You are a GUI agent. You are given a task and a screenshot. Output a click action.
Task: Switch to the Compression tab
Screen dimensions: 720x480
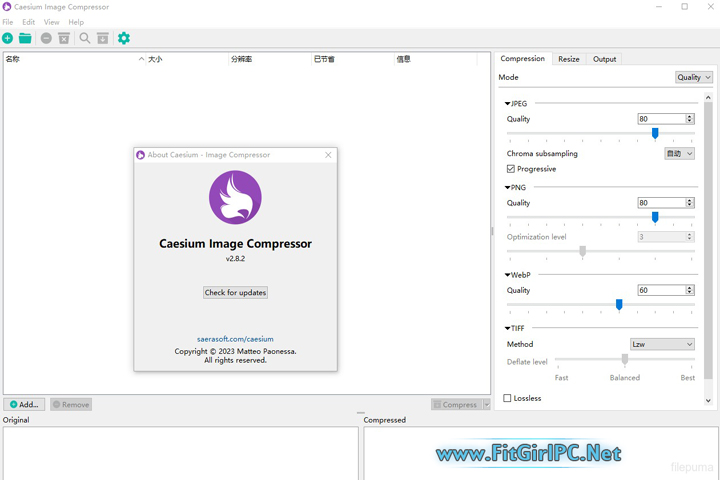[x=523, y=58]
